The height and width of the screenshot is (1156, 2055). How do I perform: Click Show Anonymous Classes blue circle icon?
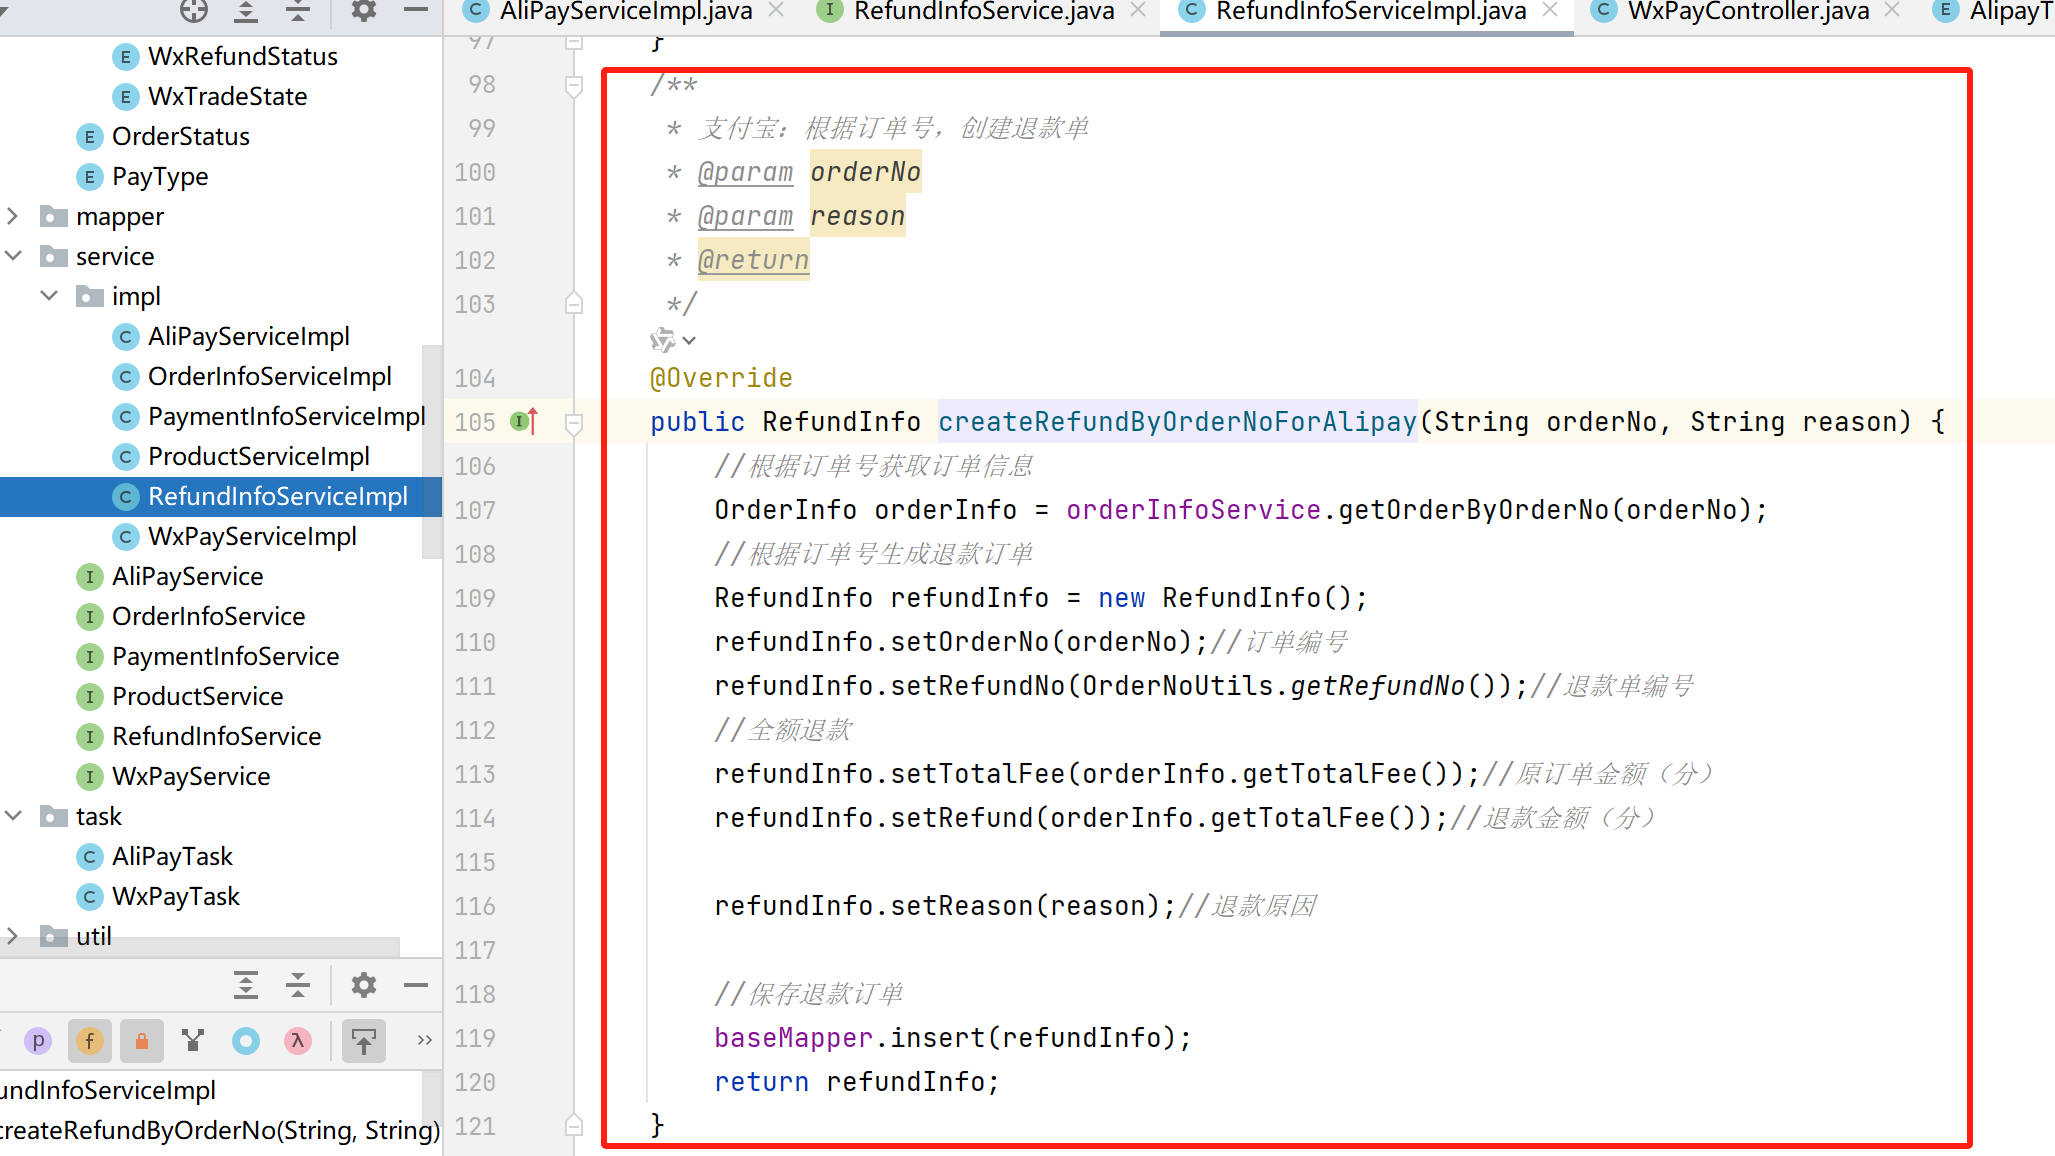tap(245, 1041)
